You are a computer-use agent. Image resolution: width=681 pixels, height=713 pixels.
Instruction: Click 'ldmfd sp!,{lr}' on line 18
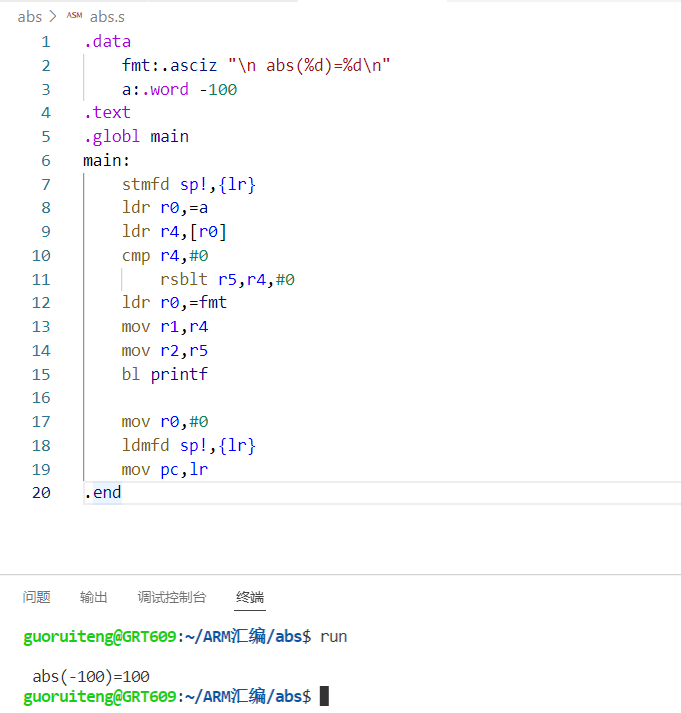[x=189, y=445]
